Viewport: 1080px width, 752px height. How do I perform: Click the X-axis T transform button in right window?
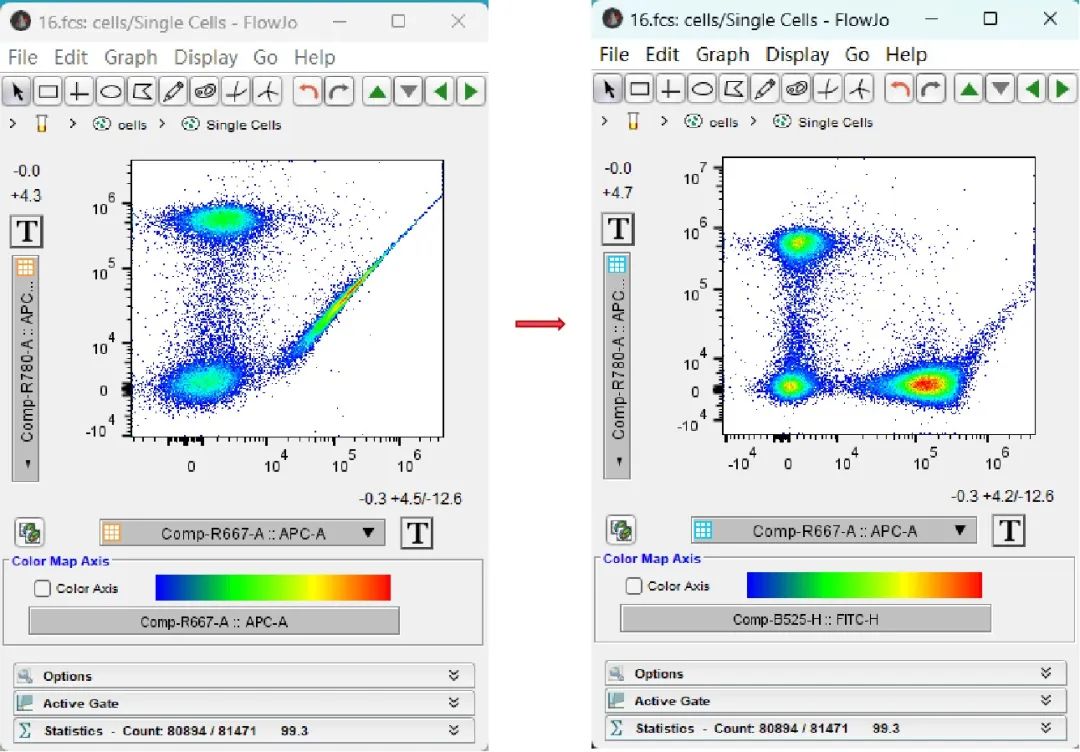point(1009,531)
